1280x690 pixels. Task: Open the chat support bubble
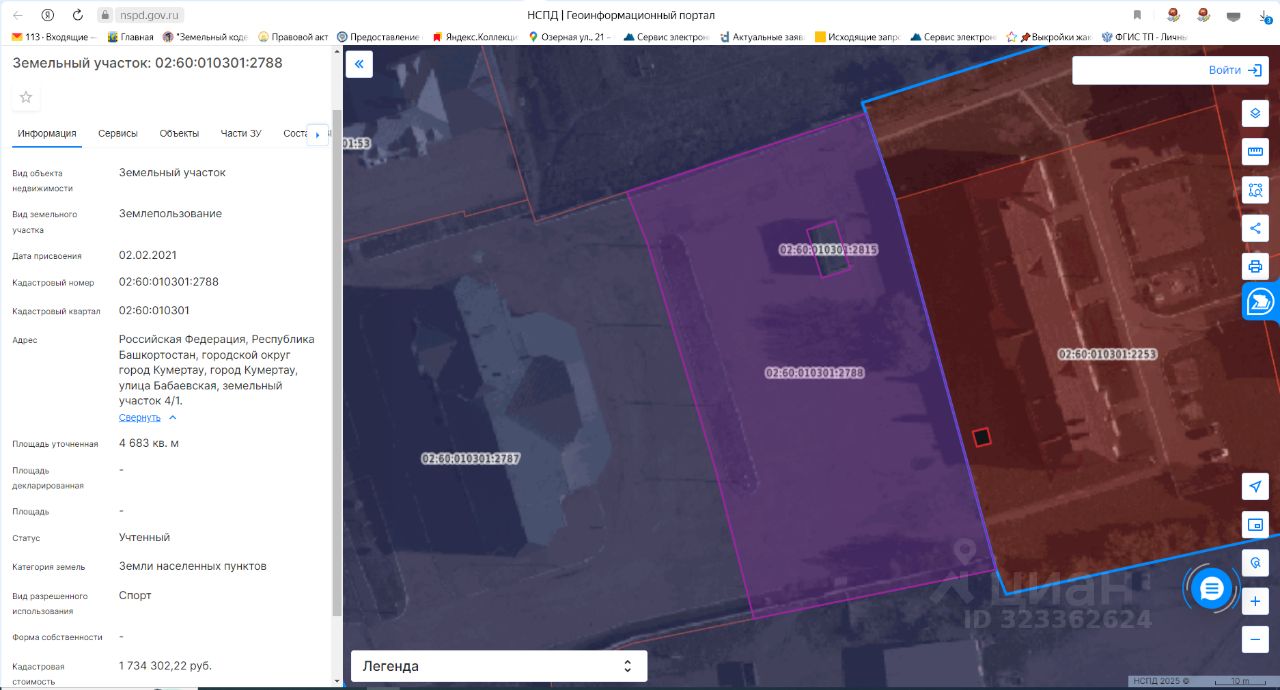[x=1212, y=588]
